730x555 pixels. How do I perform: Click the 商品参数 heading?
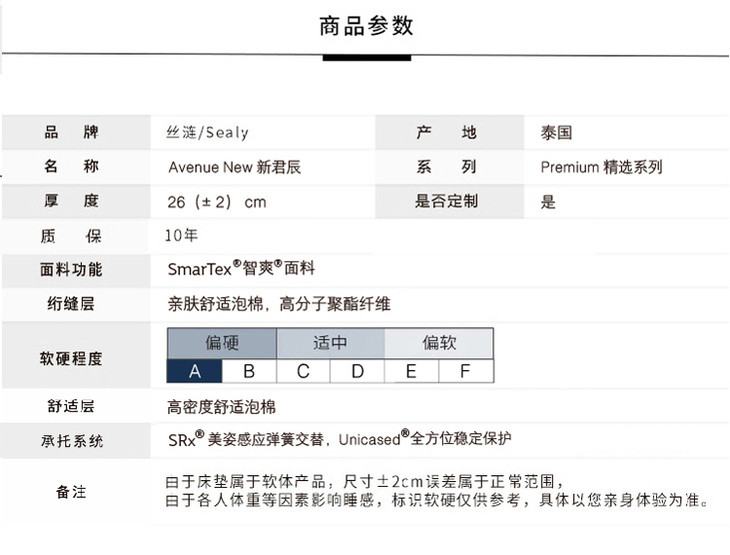(366, 26)
